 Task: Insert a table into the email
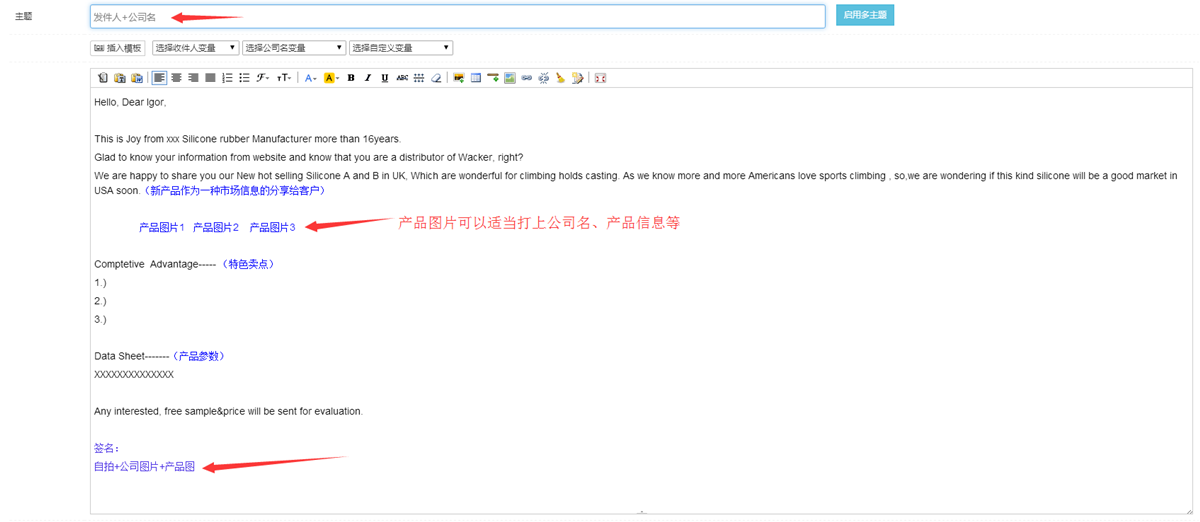(x=476, y=78)
